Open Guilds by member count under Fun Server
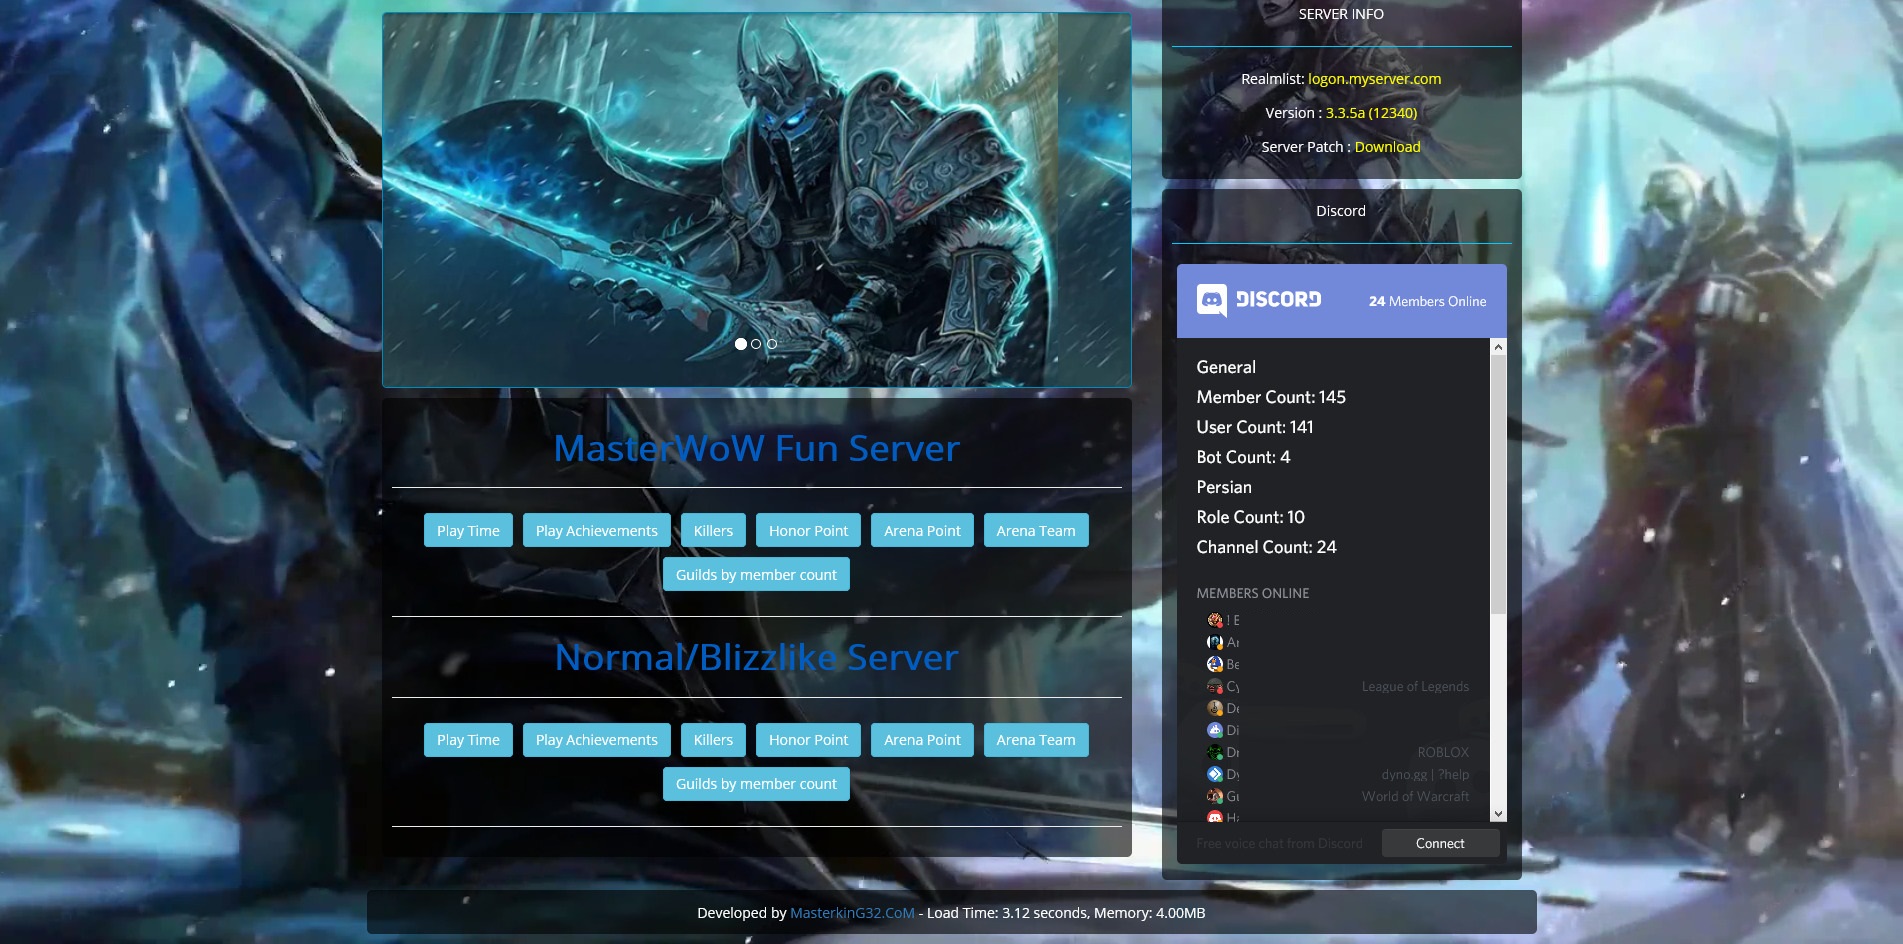 click(x=756, y=574)
